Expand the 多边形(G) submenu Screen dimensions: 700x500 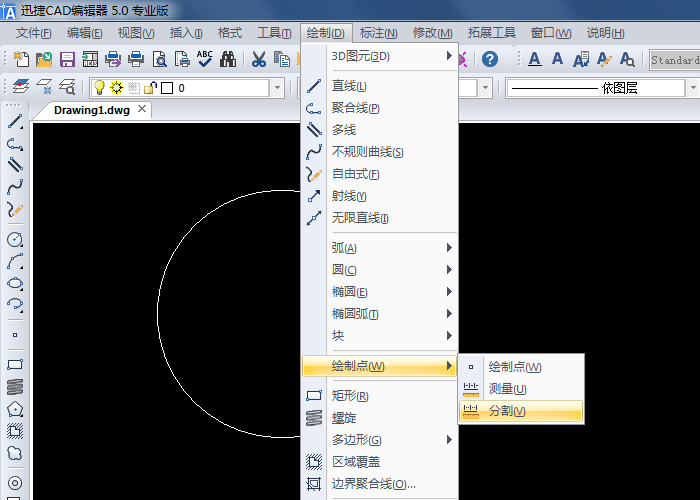[380, 440]
